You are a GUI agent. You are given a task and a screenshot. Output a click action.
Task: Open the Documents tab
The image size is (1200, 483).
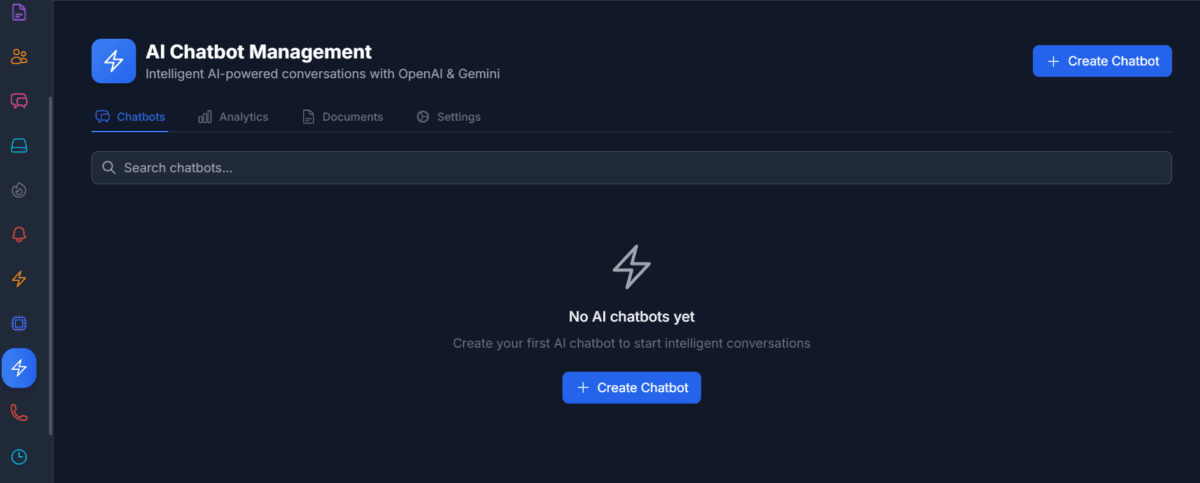pyautogui.click(x=343, y=117)
